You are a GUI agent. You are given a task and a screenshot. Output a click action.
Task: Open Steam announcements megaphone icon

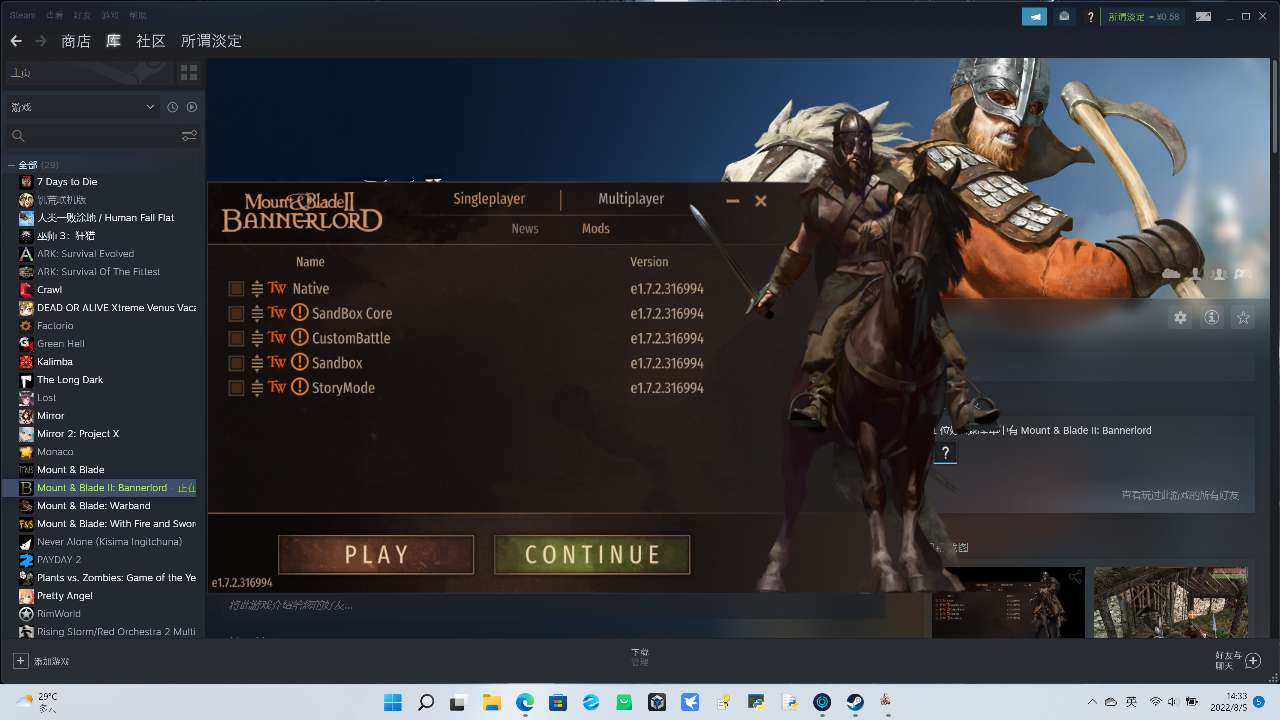[x=1034, y=16]
